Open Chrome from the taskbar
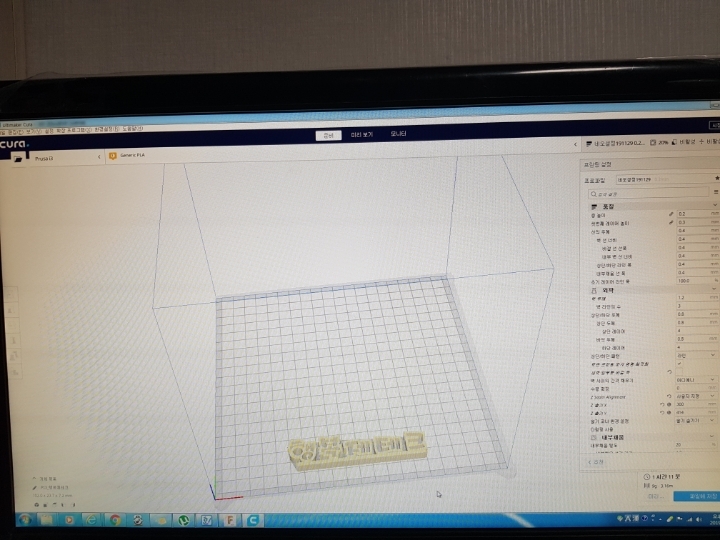720x540 pixels. [x=115, y=520]
